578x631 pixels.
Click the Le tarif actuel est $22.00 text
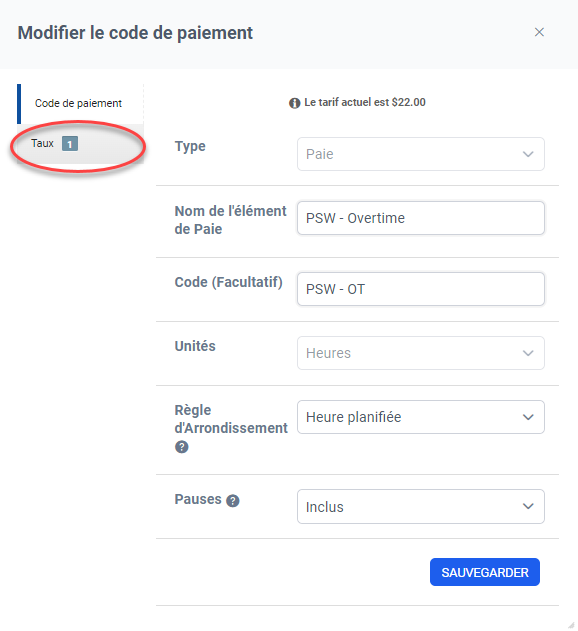365,102
